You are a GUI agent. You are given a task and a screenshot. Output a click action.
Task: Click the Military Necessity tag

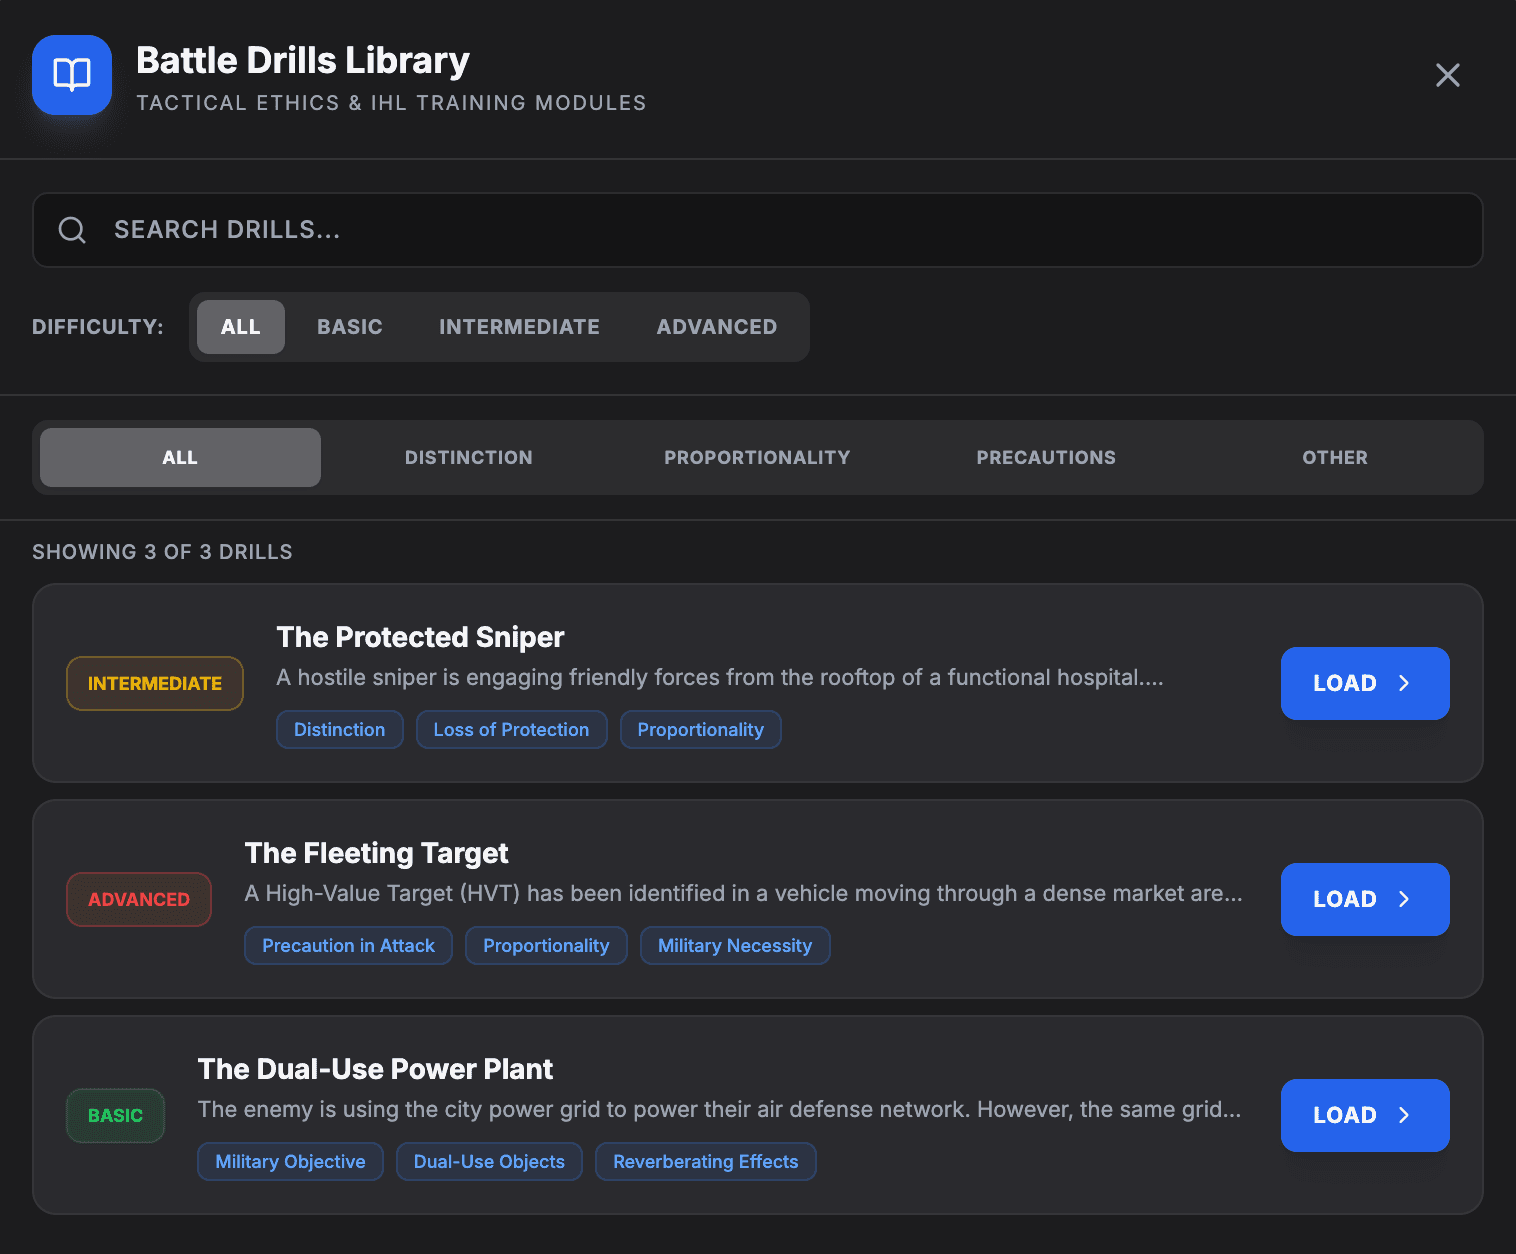pos(735,945)
